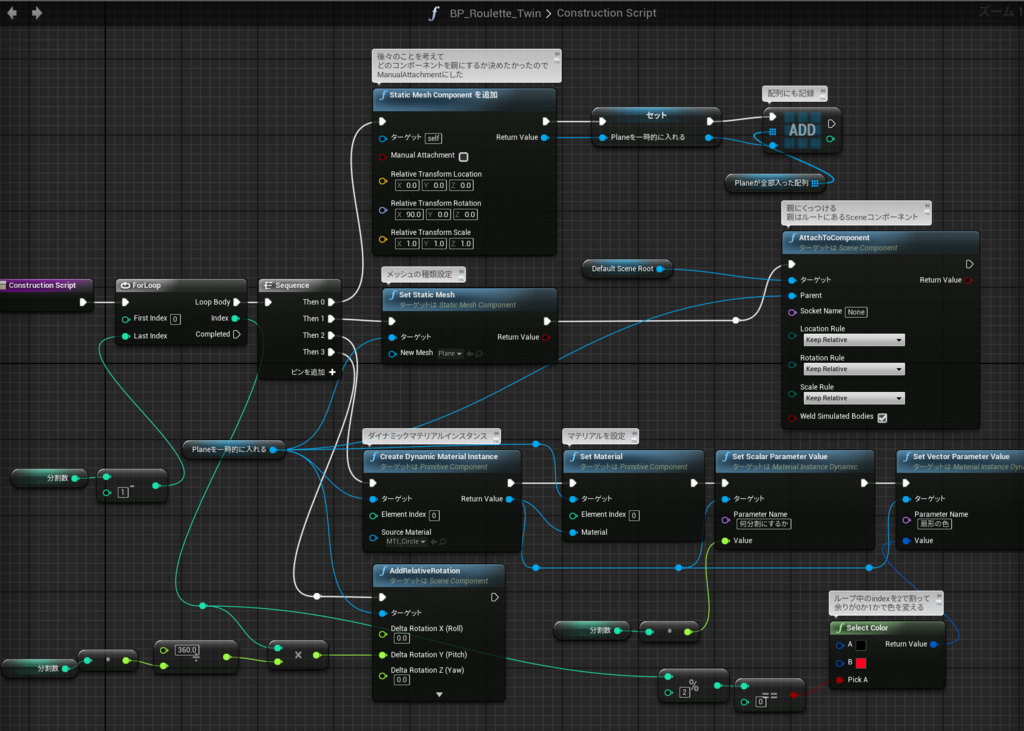
Task: Click the modulo percent operator node
Action: [x=693, y=685]
